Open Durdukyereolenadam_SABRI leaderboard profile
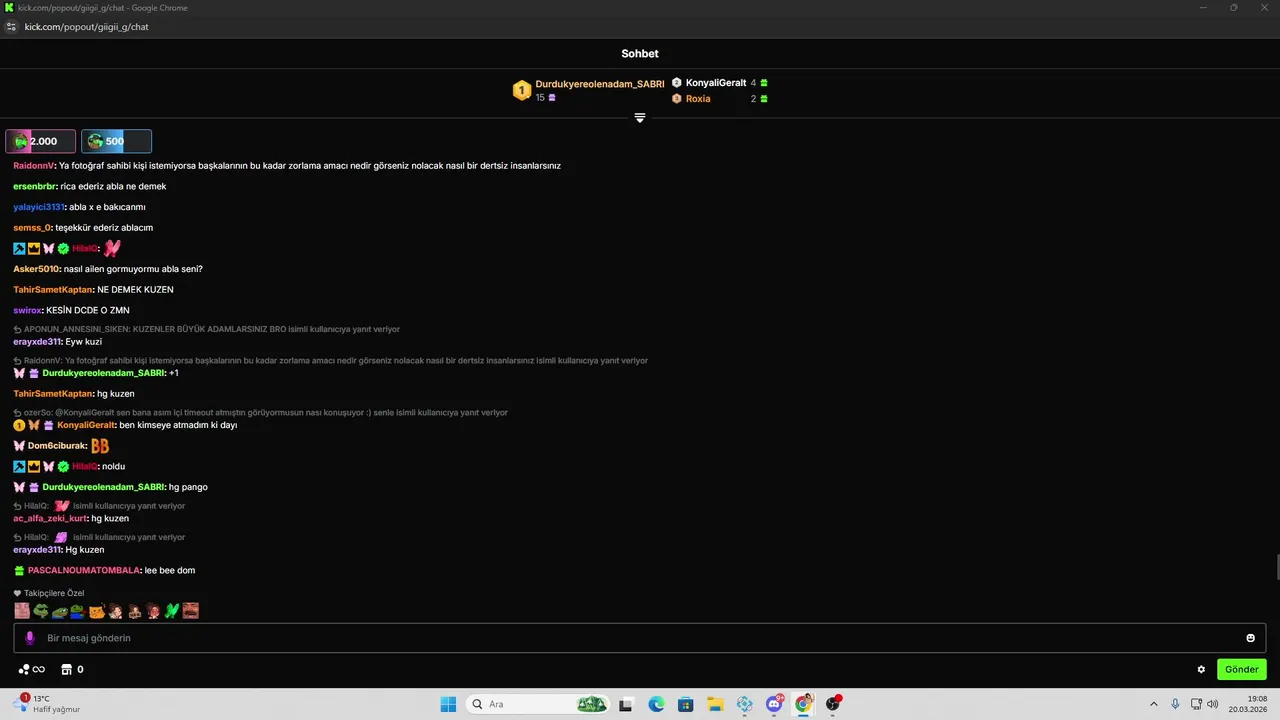Image resolution: width=1280 pixels, height=720 pixels. tap(599, 84)
